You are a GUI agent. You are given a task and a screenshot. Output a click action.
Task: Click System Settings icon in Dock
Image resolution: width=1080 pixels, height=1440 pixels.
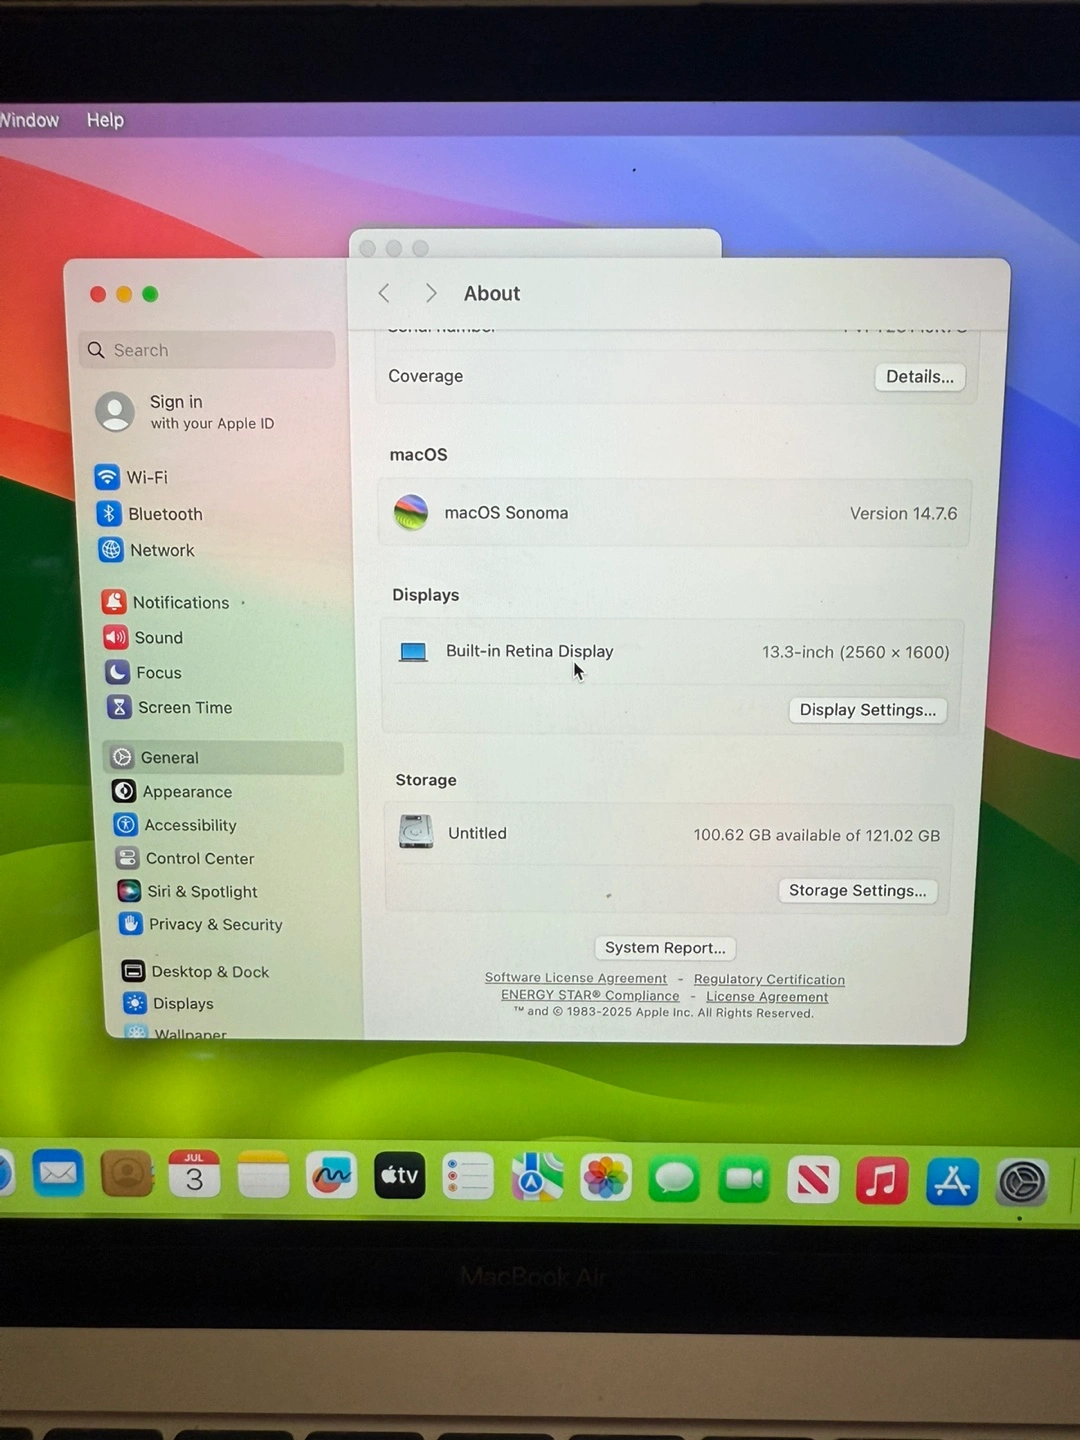[1022, 1184]
